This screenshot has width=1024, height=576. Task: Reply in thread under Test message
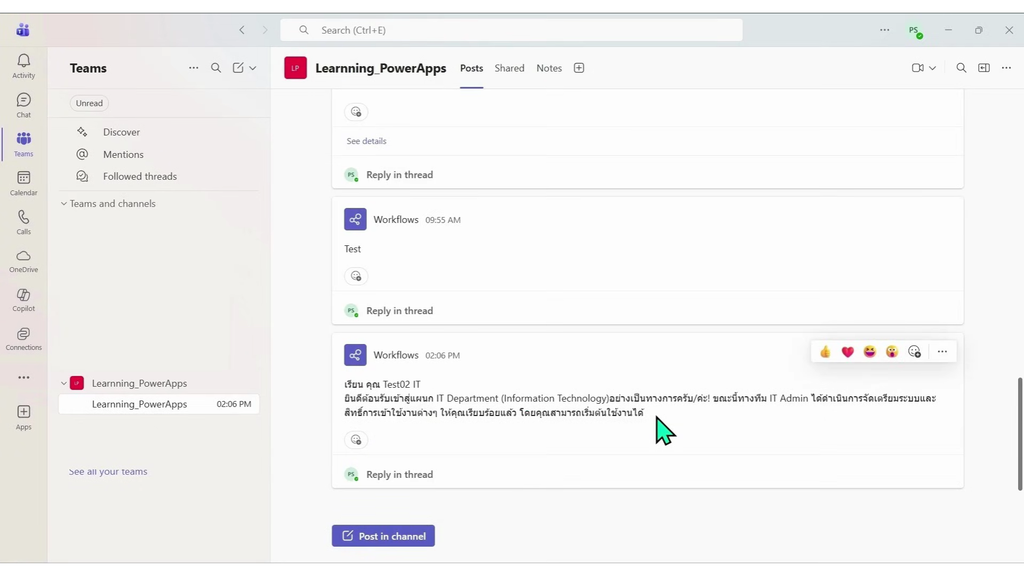point(400,311)
